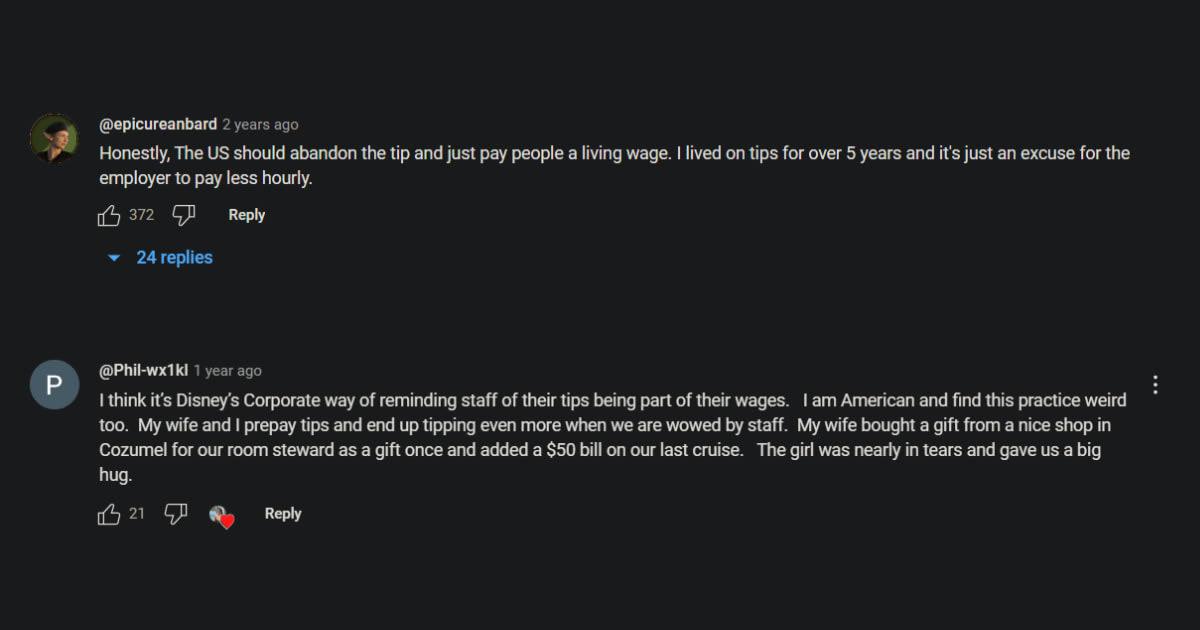Dislike the comment by @epicureanbard

(183, 215)
